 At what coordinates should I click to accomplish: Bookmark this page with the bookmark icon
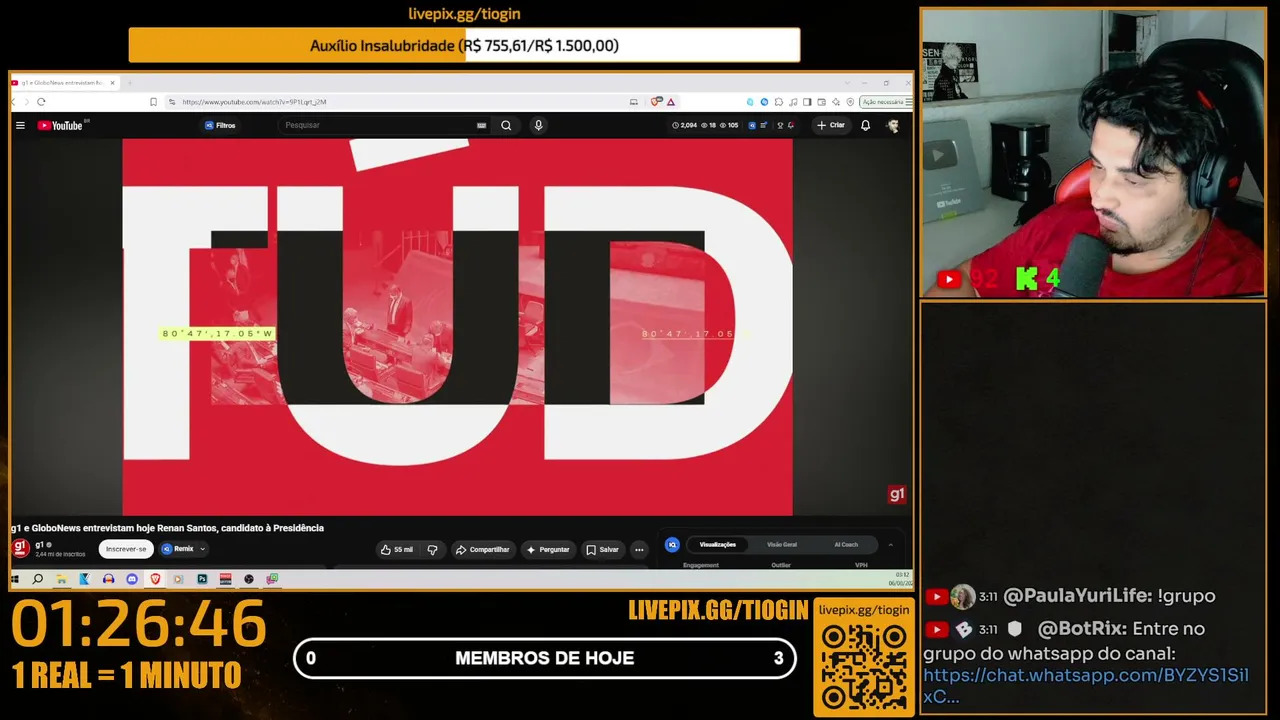point(153,102)
